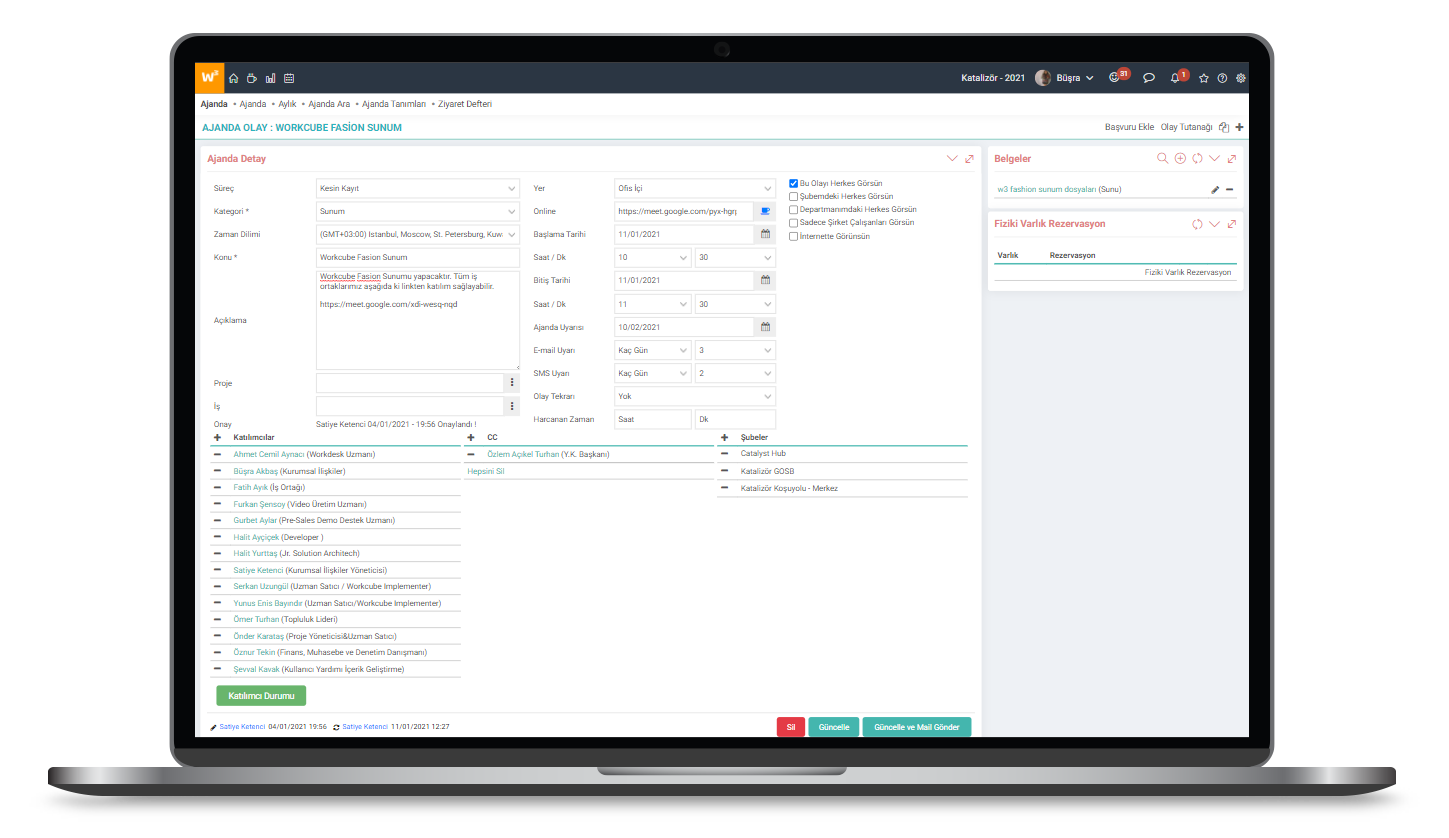The width and height of the screenshot is (1449, 838).
Task: Open the Süreç dropdown showing Kesin Kayıt
Action: 418,188
